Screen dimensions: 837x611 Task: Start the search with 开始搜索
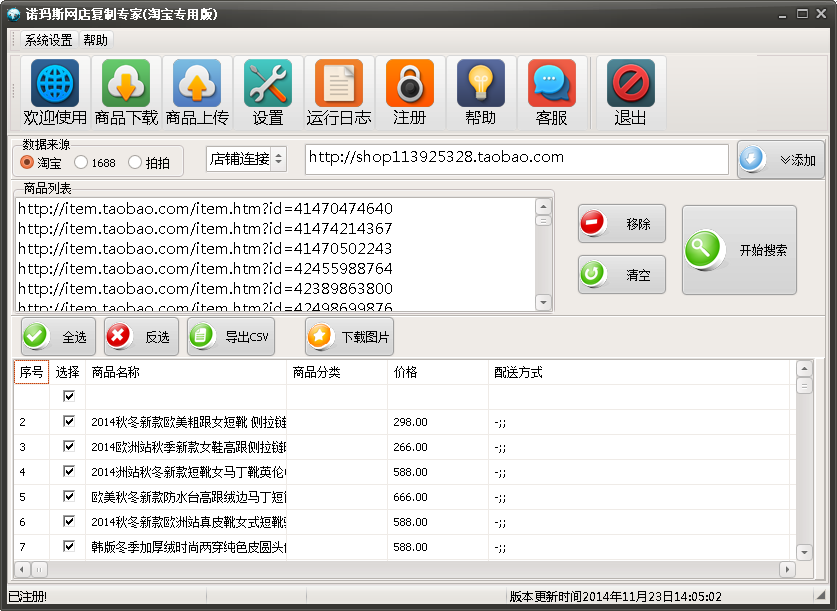click(x=739, y=250)
